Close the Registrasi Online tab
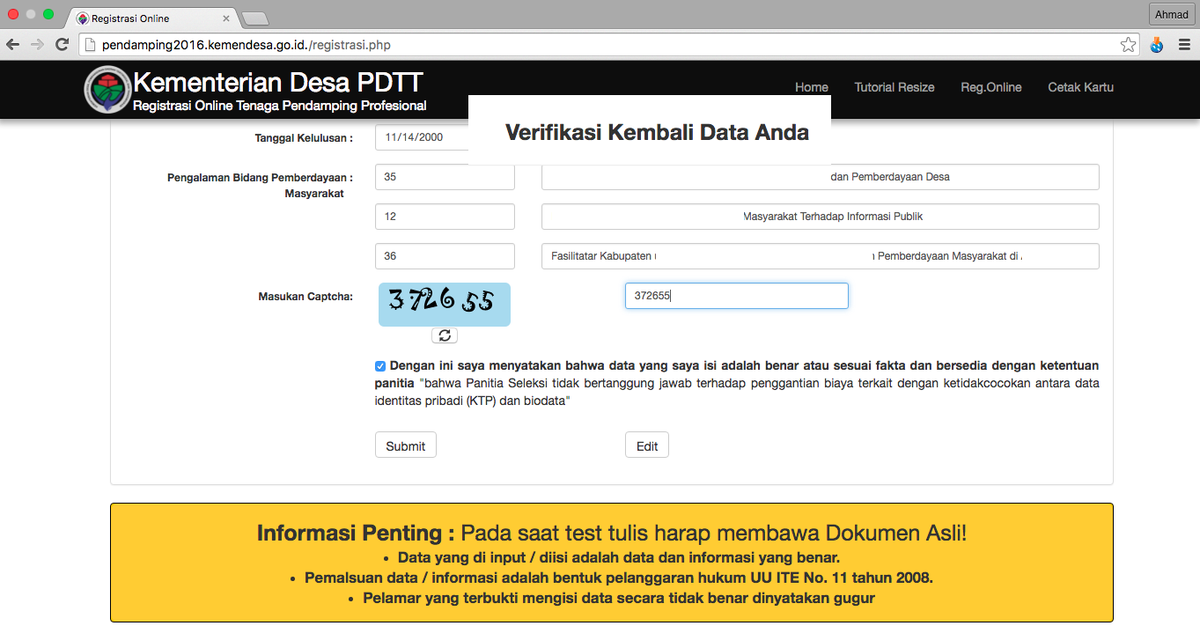 point(226,18)
